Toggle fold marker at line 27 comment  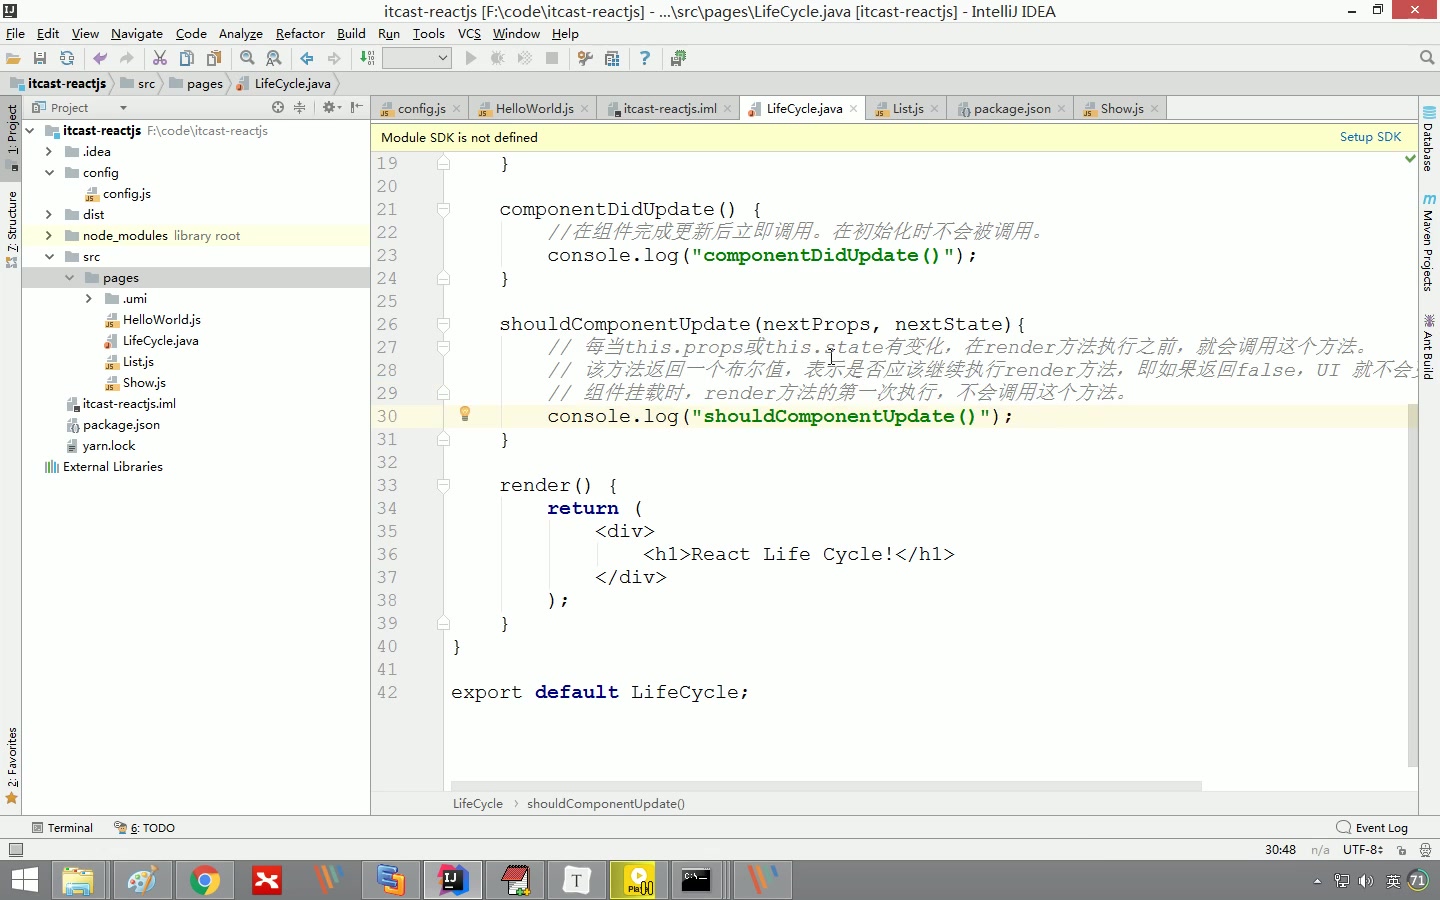pos(443,347)
